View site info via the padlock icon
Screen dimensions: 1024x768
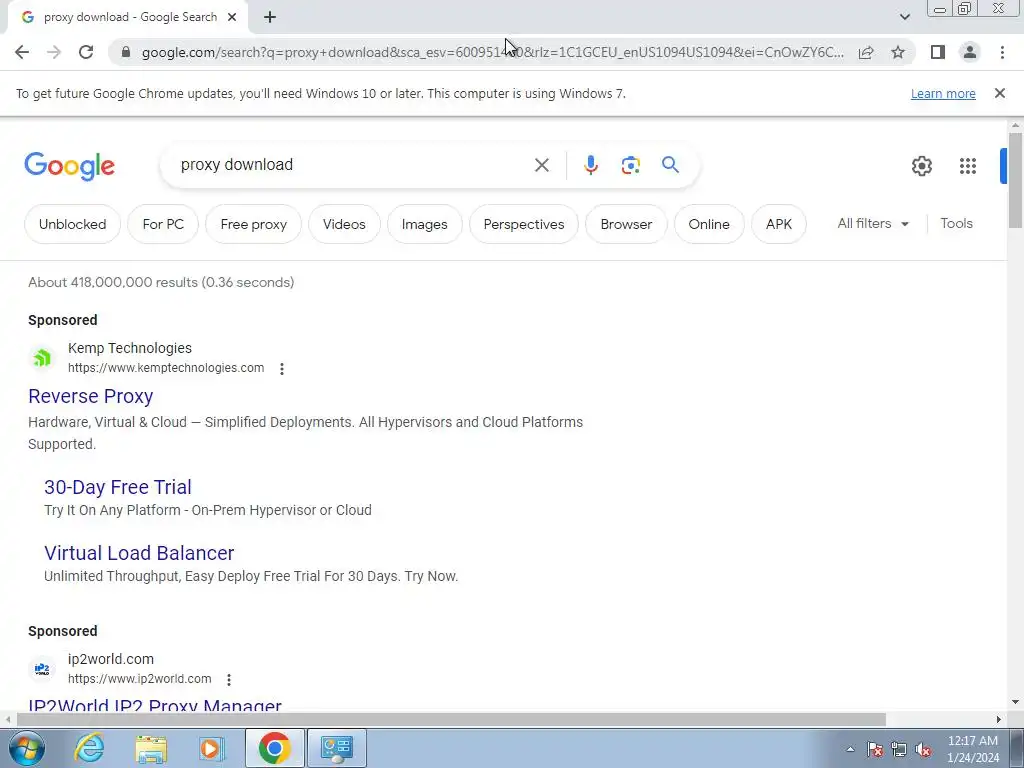pyautogui.click(x=126, y=52)
